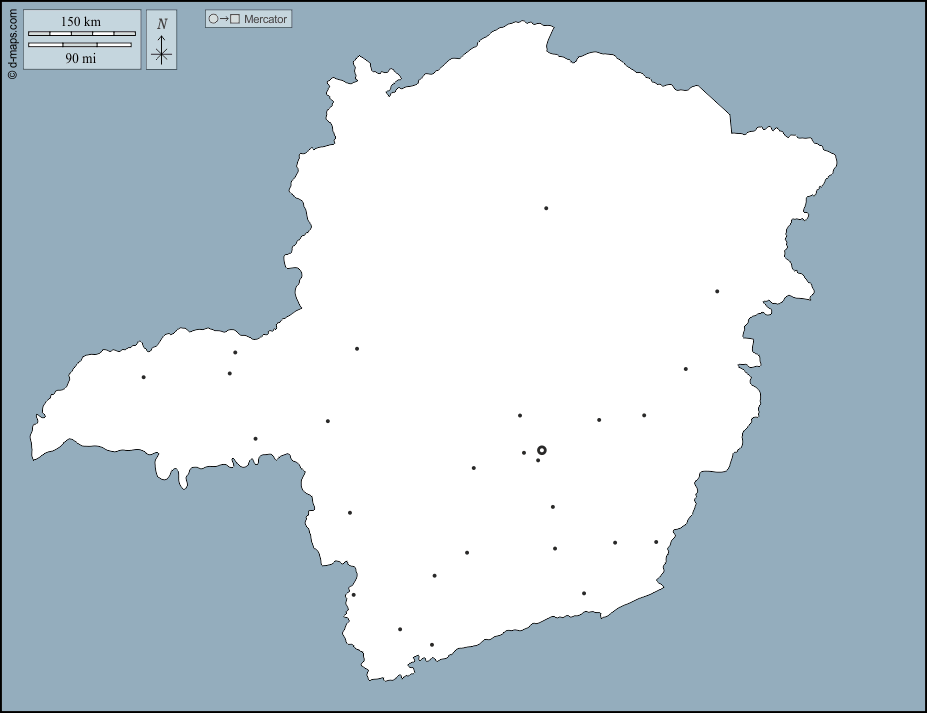Viewport: 927px width, 713px height.
Task: Click the star-shaped base of the compass
Action: point(162,54)
